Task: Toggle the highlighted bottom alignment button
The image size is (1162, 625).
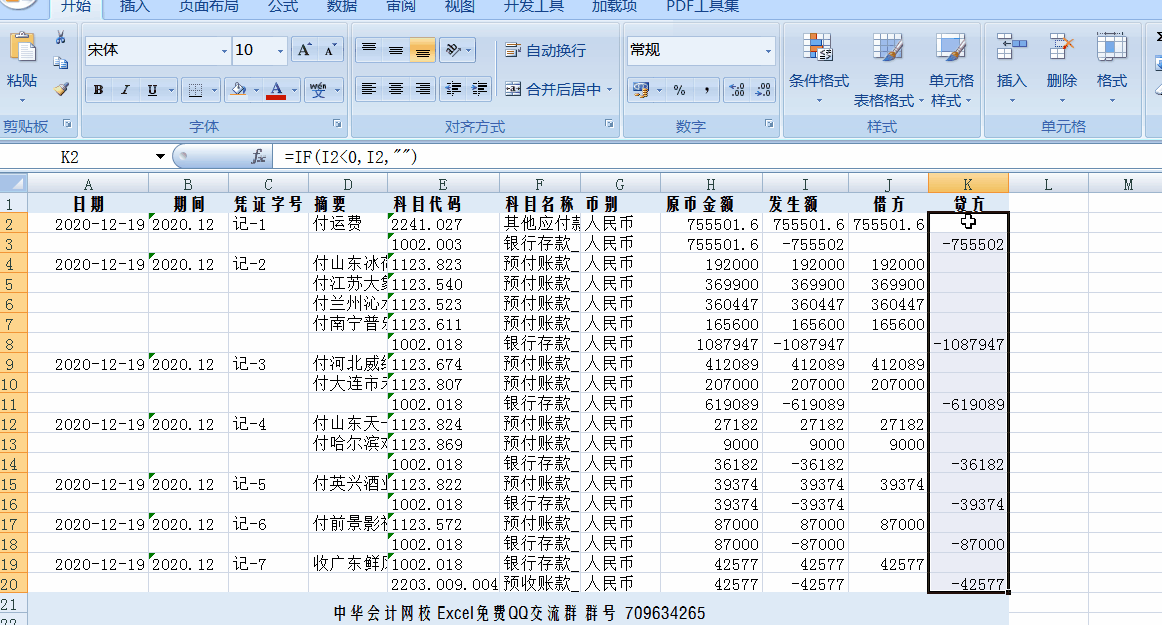Action: (x=422, y=50)
